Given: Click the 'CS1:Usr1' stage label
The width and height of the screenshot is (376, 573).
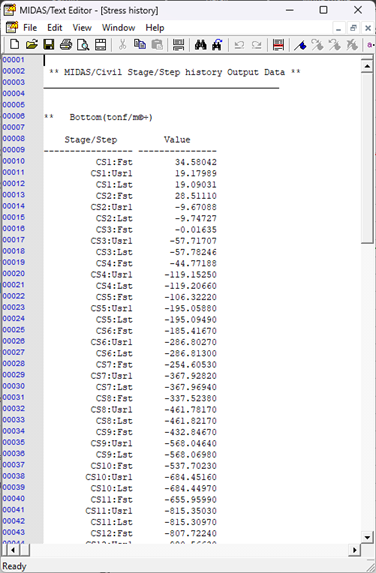Looking at the screenshot, I should 111,173.
